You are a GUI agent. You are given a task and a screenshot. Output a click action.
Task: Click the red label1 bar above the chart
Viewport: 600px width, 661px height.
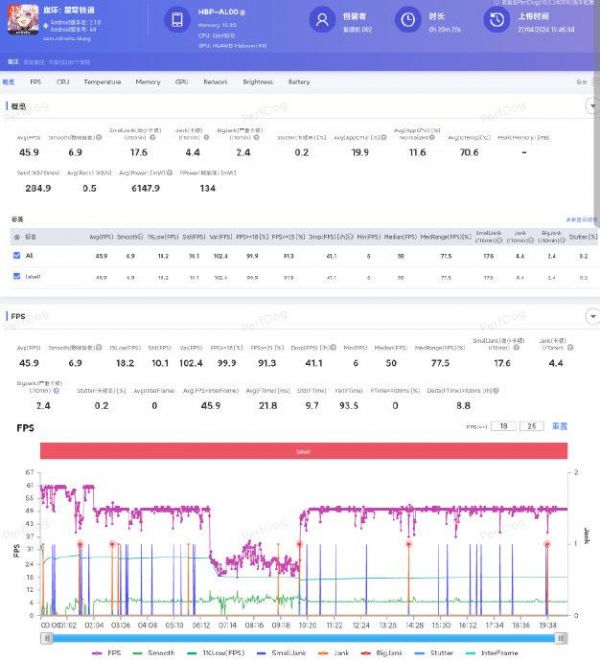(303, 451)
